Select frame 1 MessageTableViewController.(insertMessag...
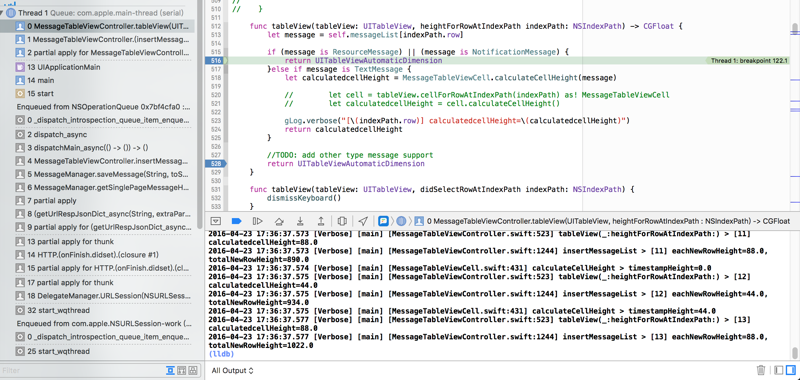This screenshot has width=800, height=380. [x=97, y=39]
